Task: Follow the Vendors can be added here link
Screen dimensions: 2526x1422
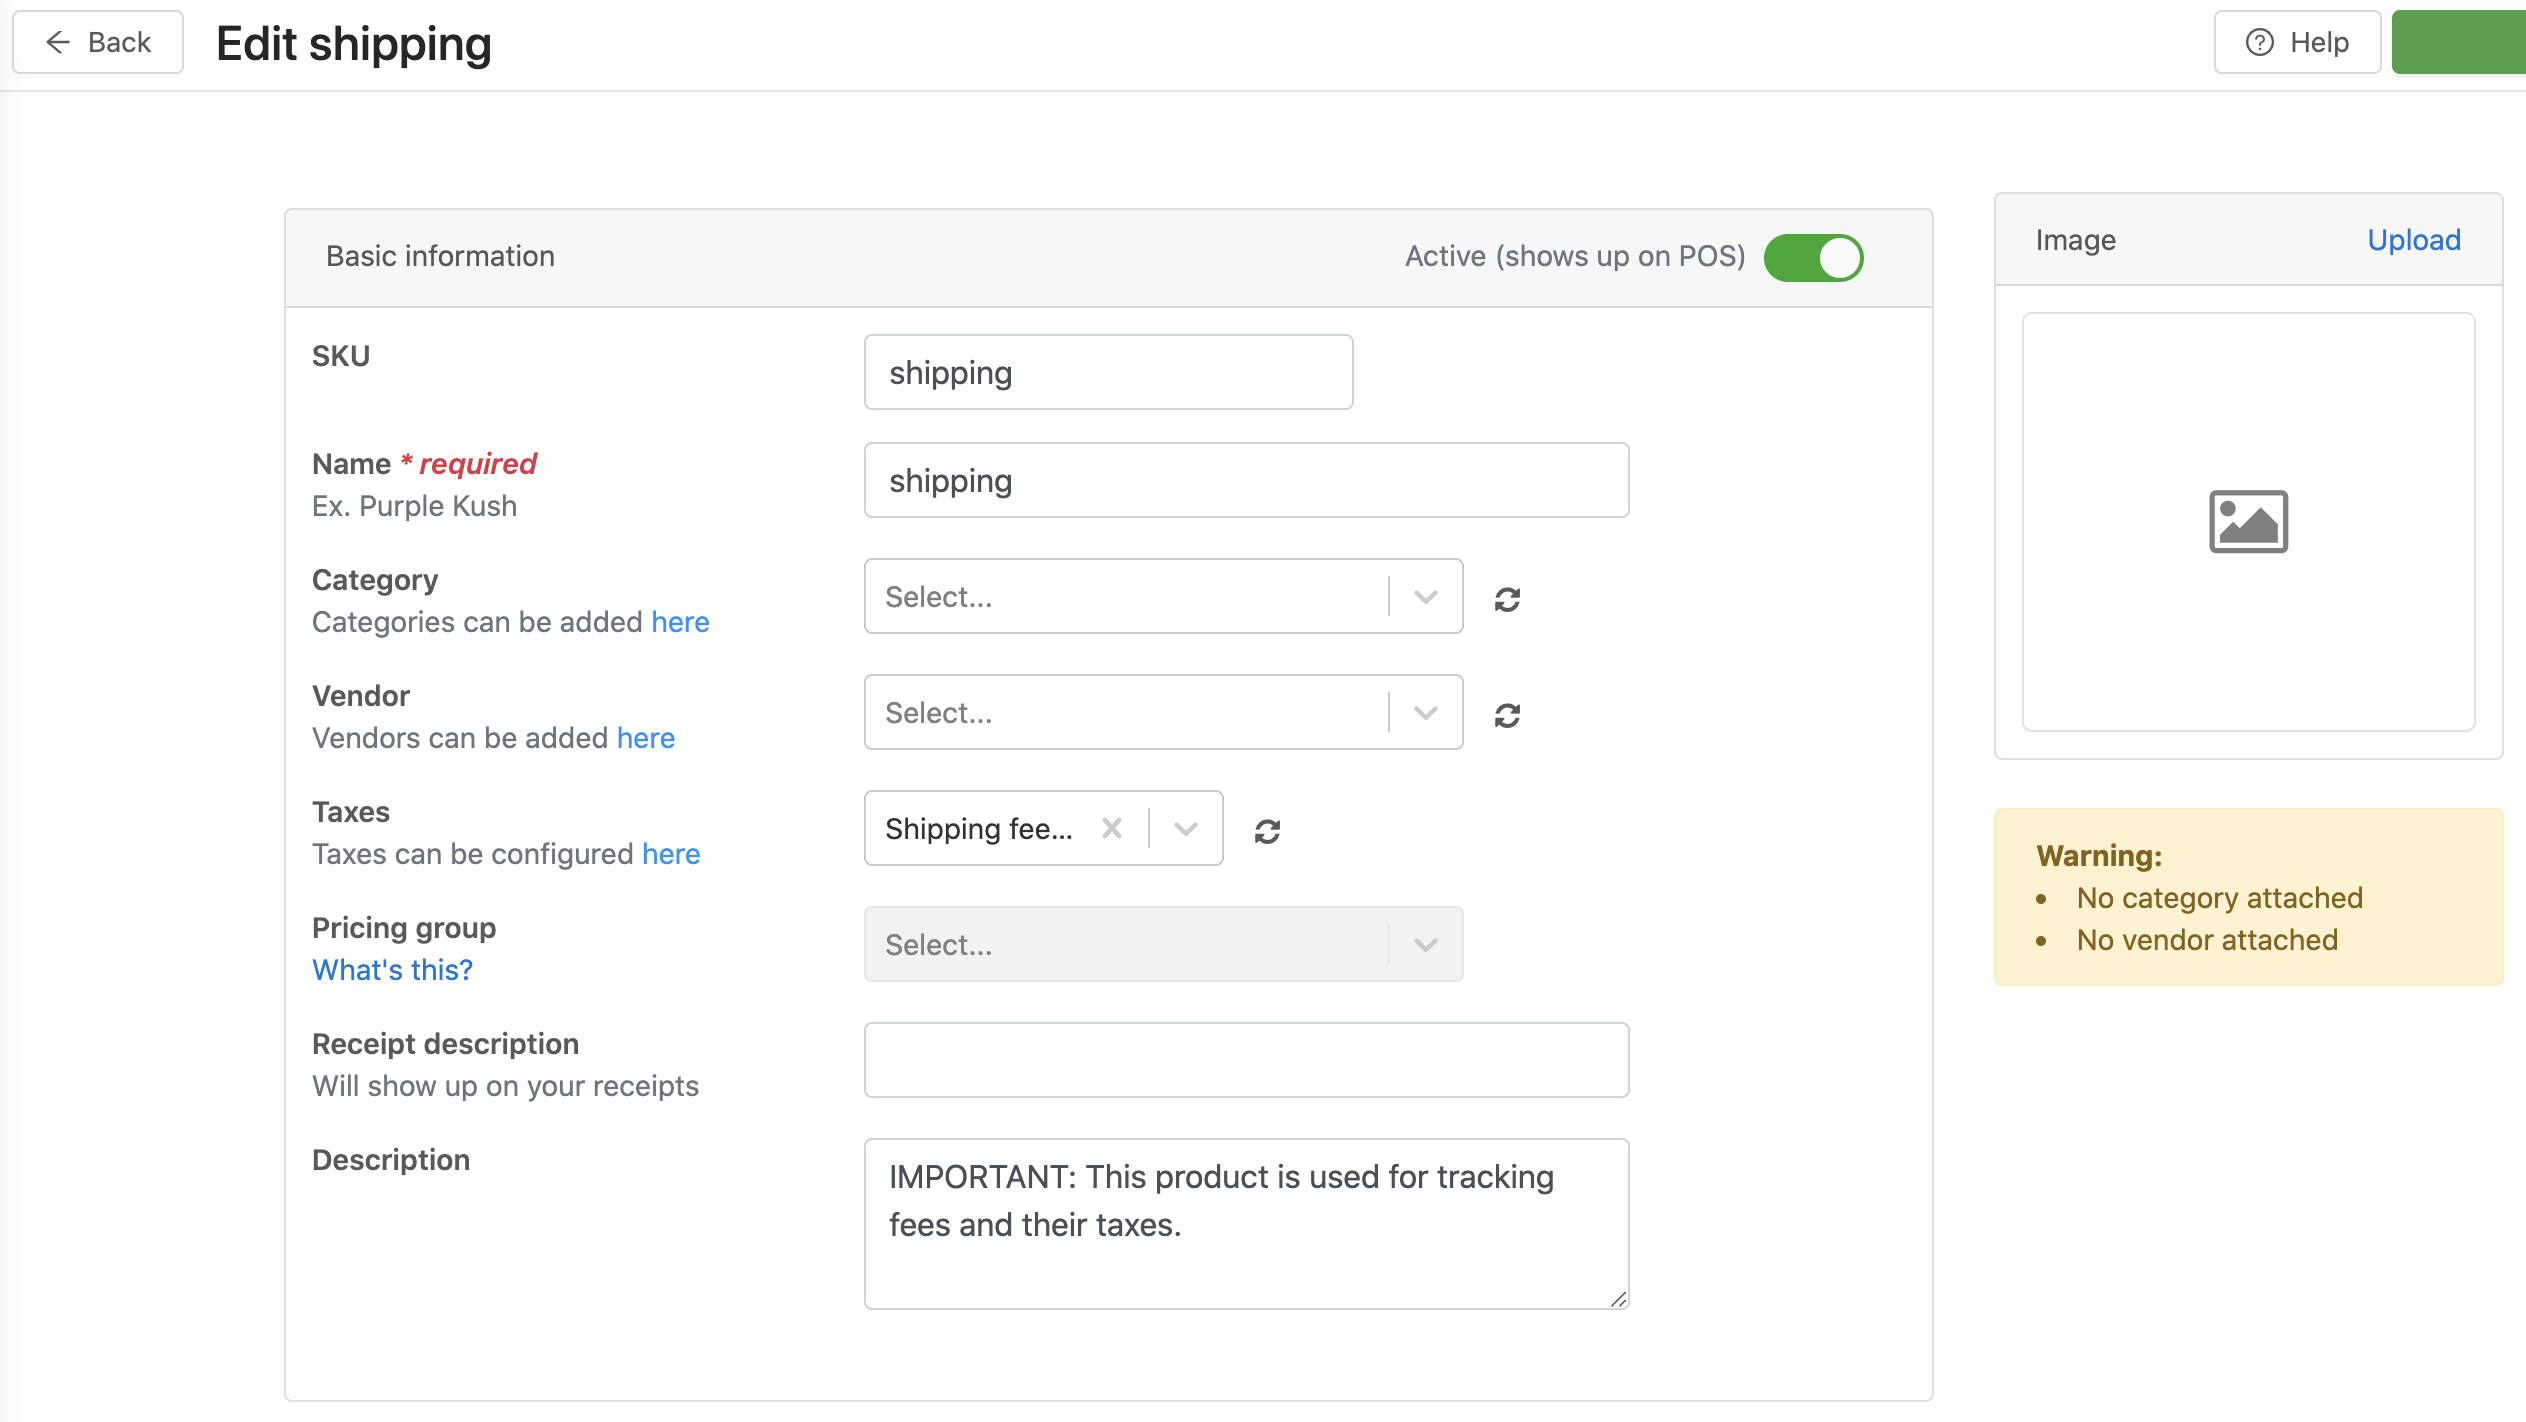Action: pos(646,738)
